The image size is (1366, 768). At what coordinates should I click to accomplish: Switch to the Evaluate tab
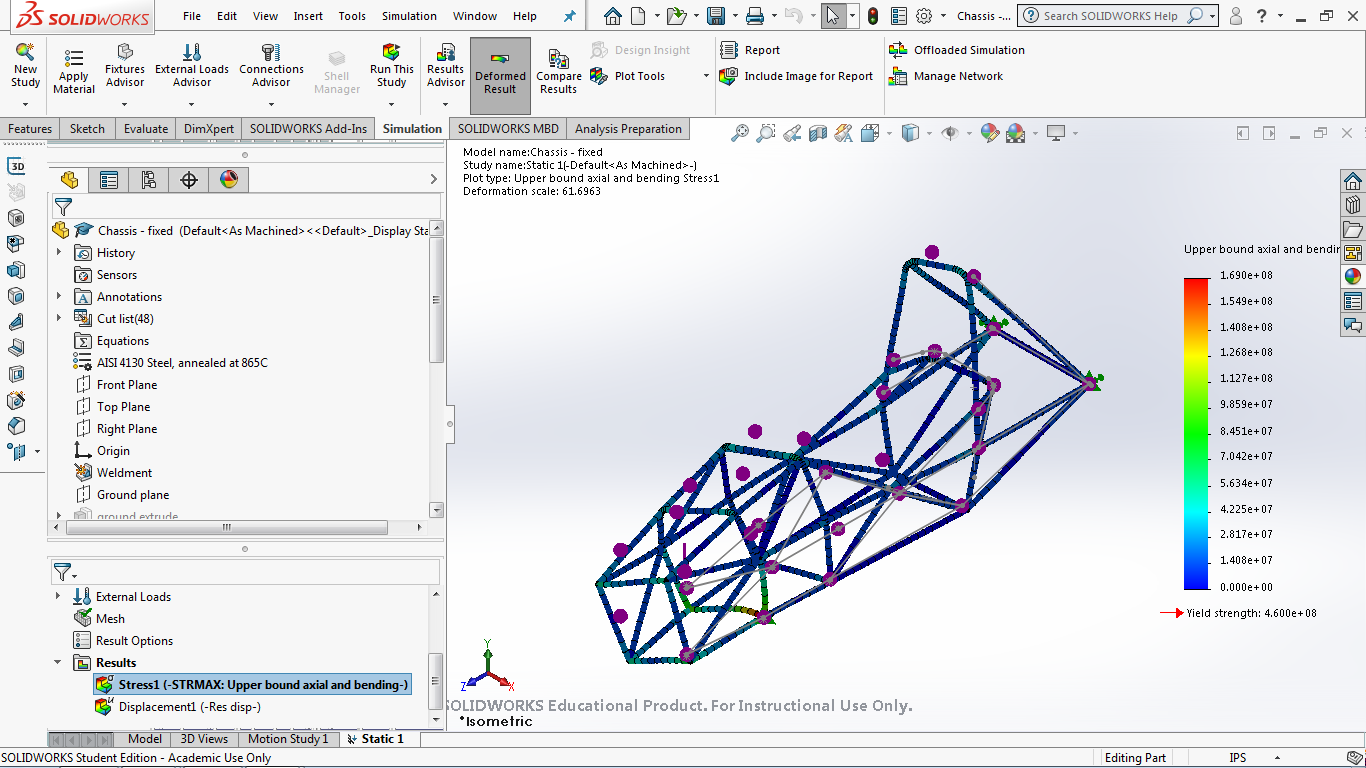(146, 129)
